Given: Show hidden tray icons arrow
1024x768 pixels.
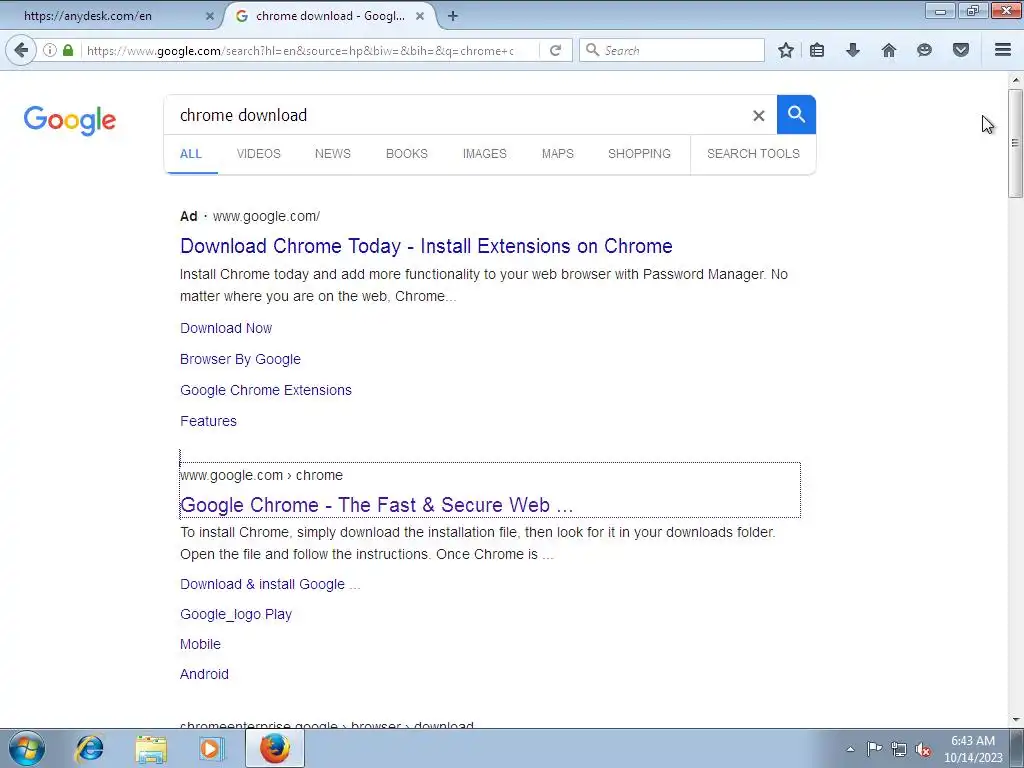Looking at the screenshot, I should tap(850, 749).
